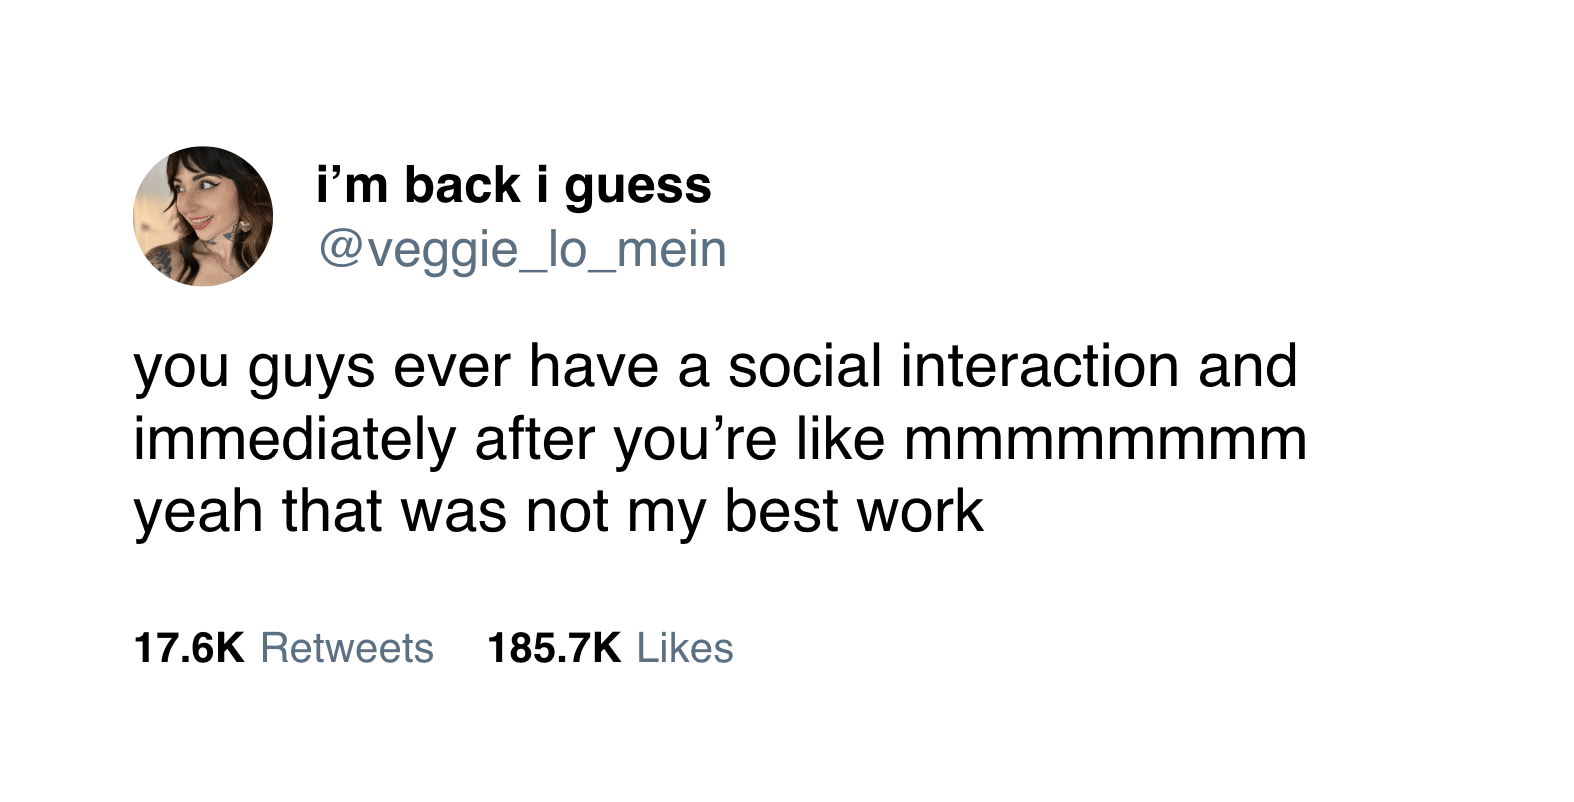Image resolution: width=1574 pixels, height=802 pixels.
Task: Click the word "after" in the tweet
Action: (x=535, y=439)
